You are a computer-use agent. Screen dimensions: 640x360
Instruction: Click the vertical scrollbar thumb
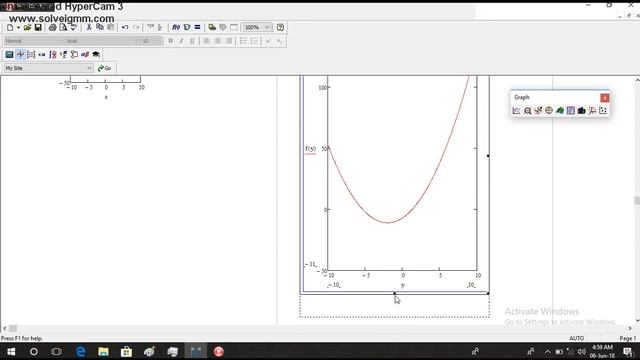(x=637, y=200)
